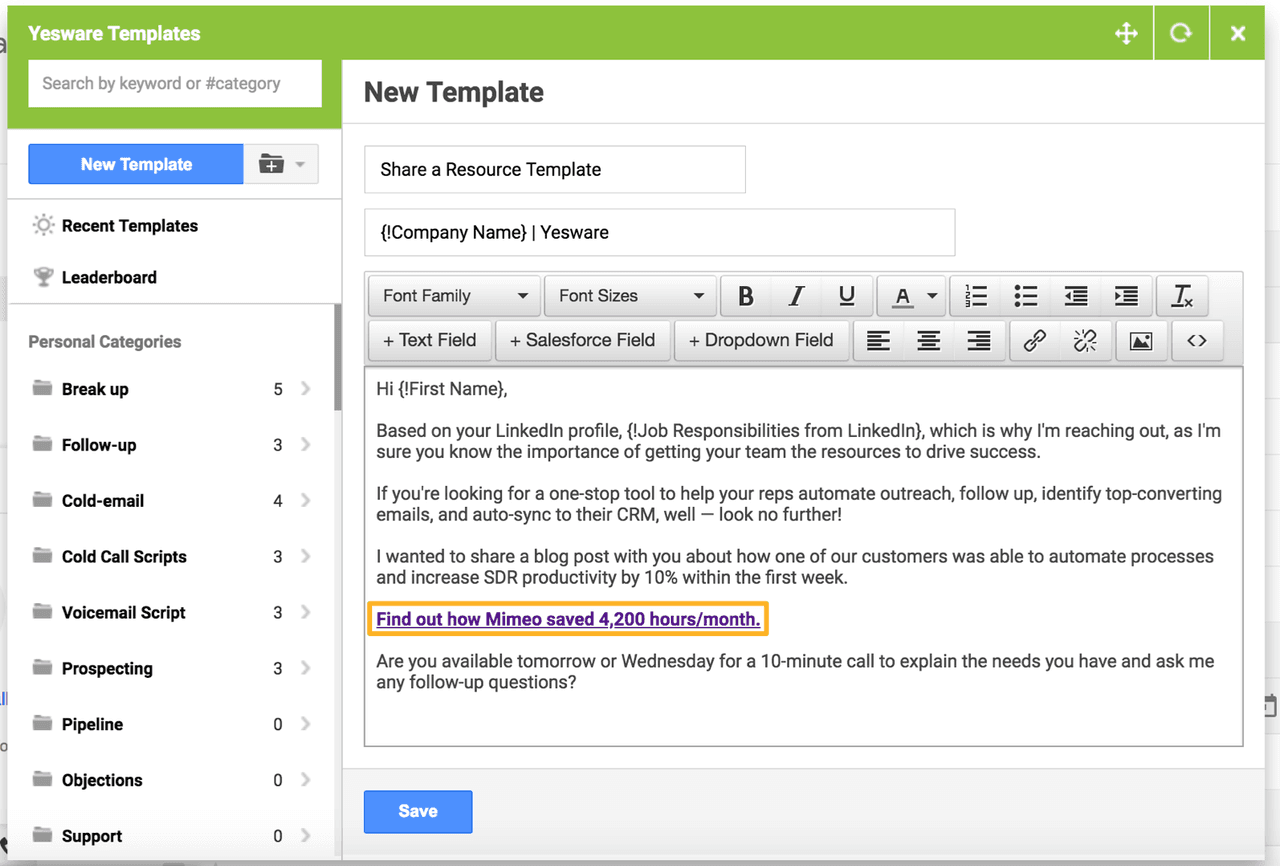1280x866 pixels.
Task: Open the source code view
Action: point(1197,341)
